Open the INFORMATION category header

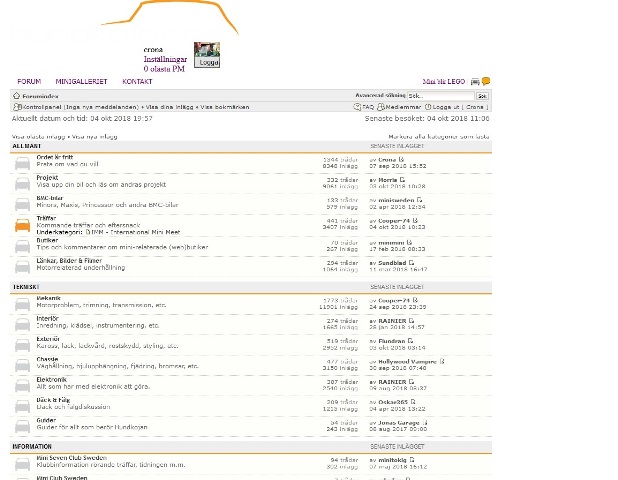pyautogui.click(x=32, y=447)
